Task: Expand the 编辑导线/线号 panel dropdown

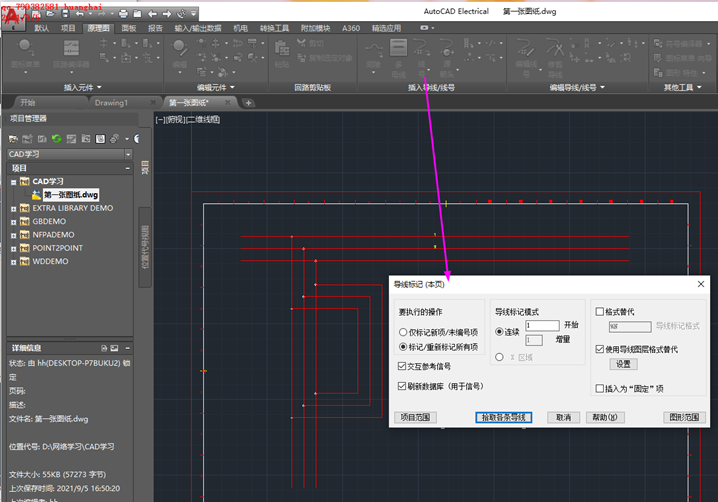Action: [577, 87]
